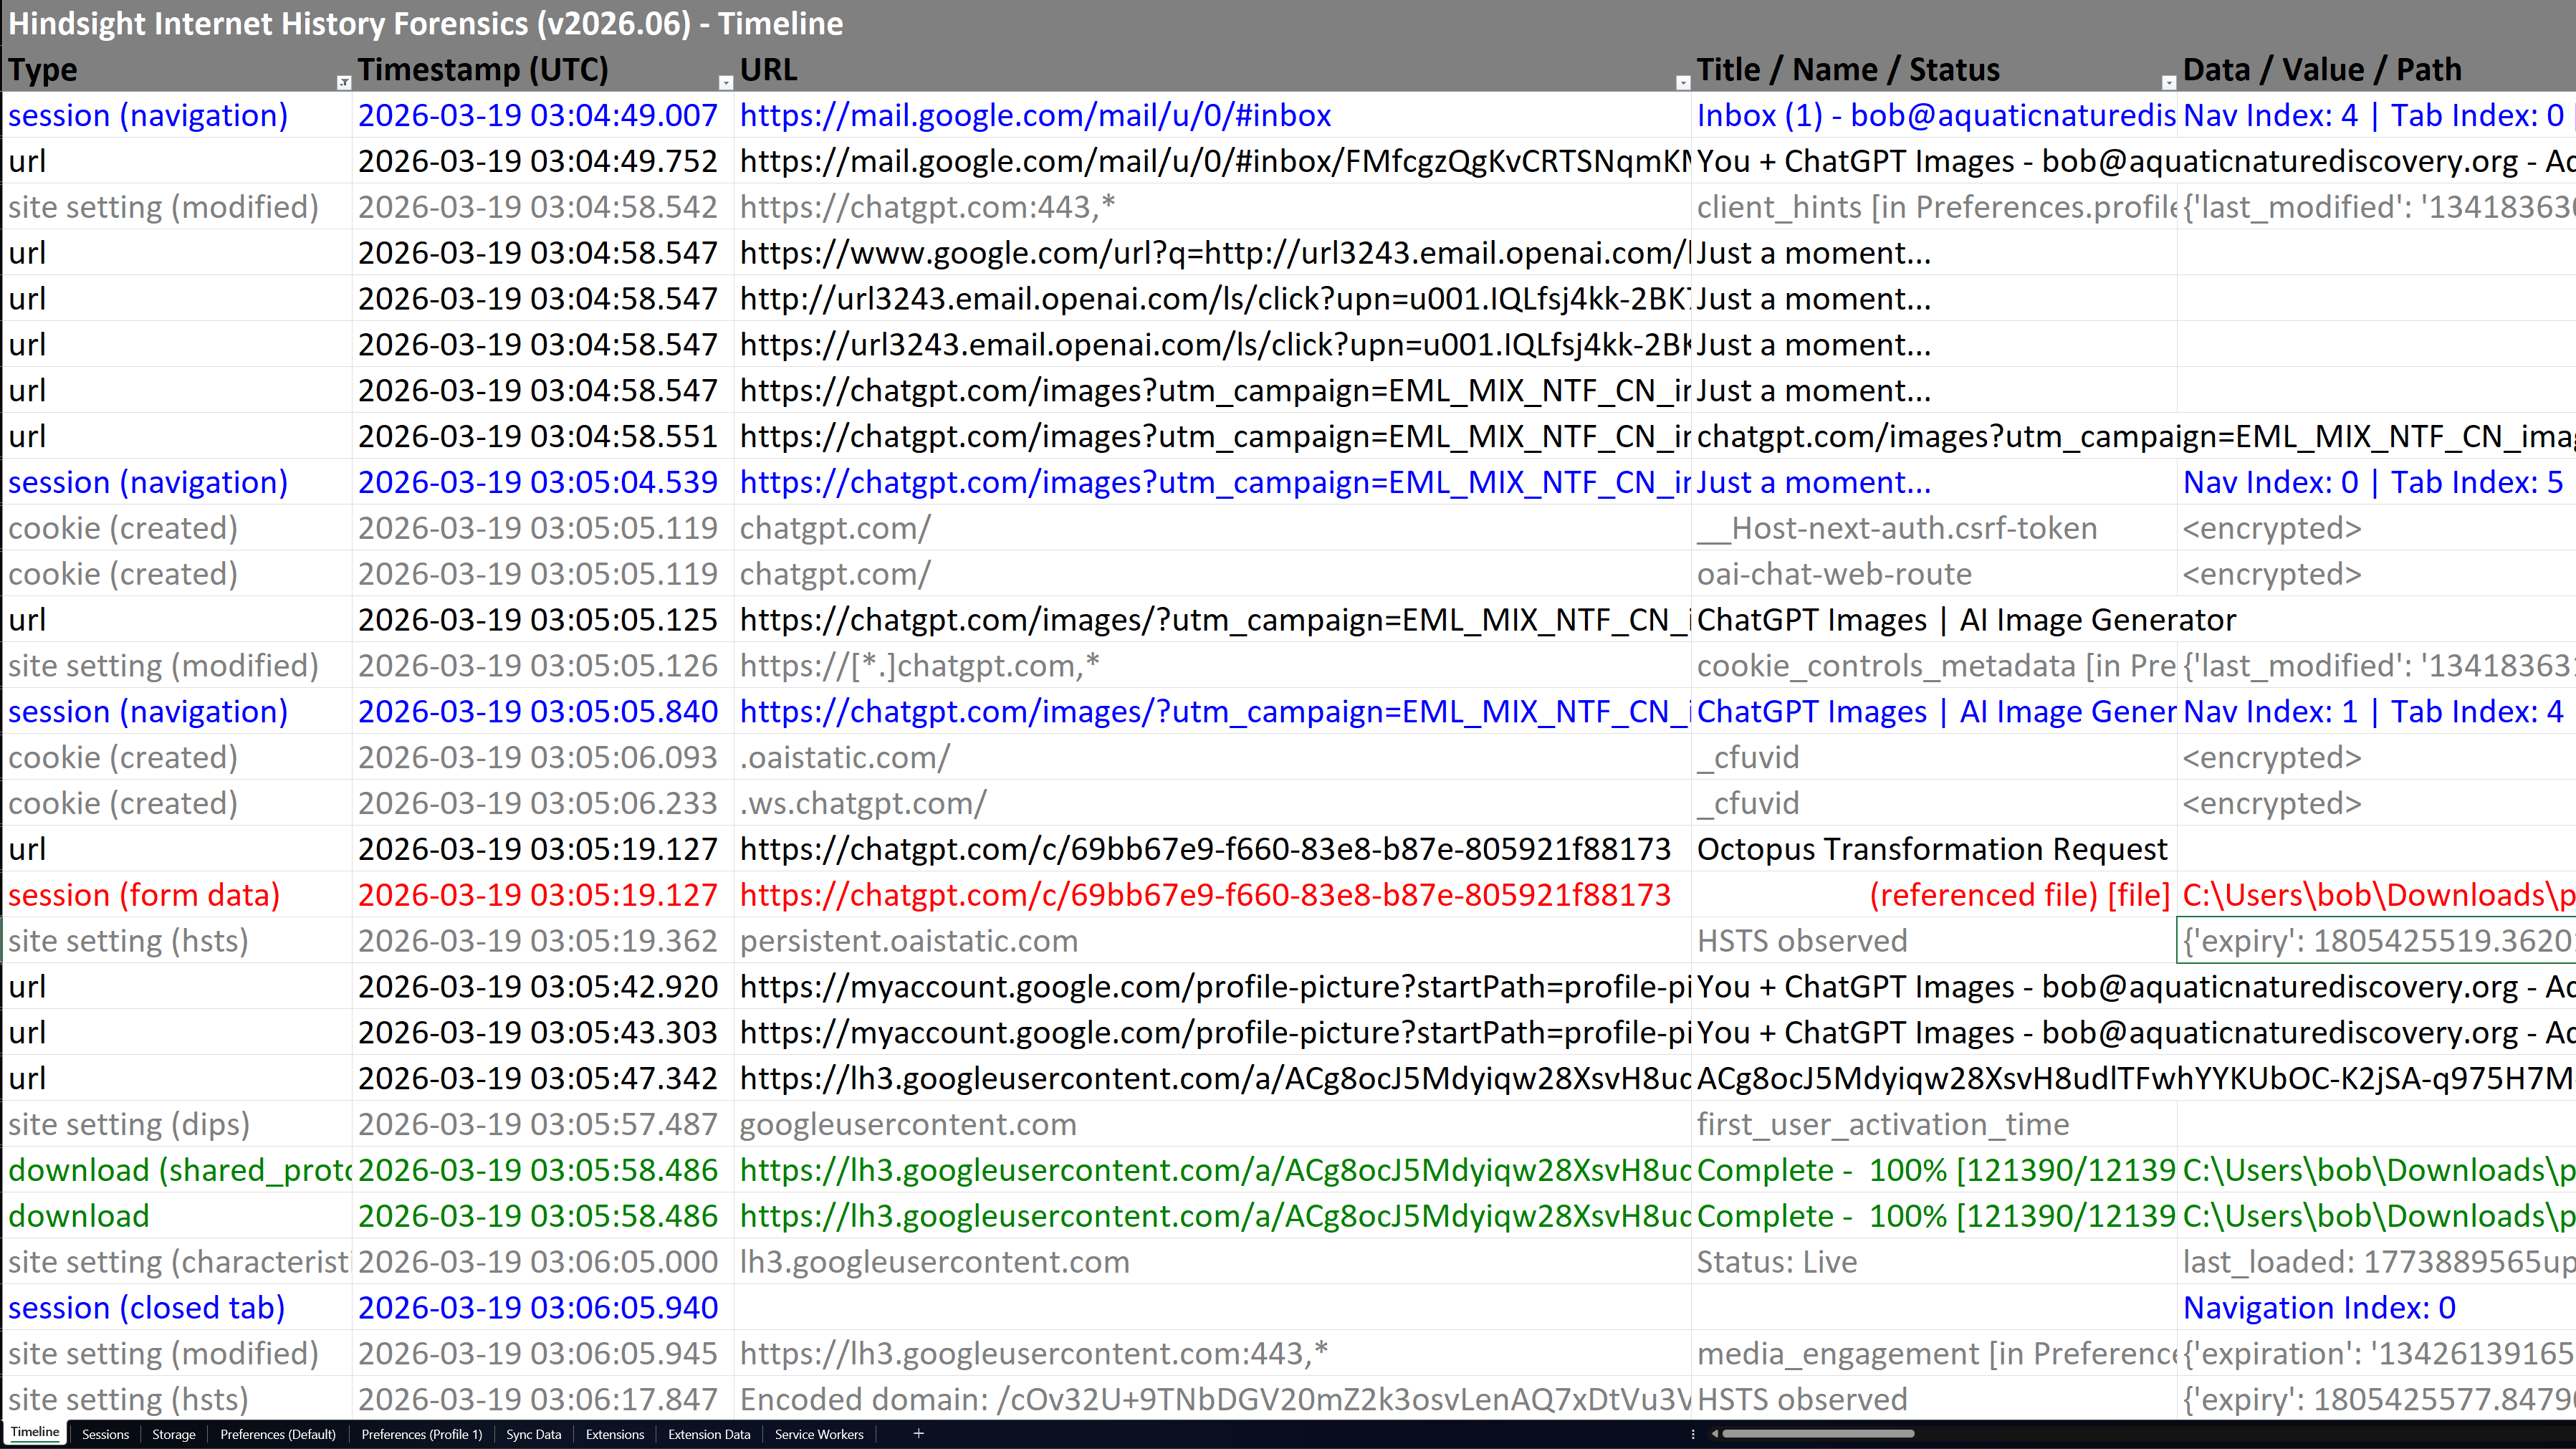The height and width of the screenshot is (1449, 2576).
Task: Select timestamp cell 2026-03-19 03:05:47.342
Action: click(543, 1078)
